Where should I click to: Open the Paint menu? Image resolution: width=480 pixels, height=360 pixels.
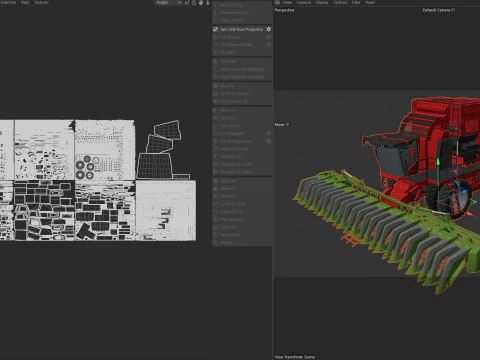click(x=25, y=2)
